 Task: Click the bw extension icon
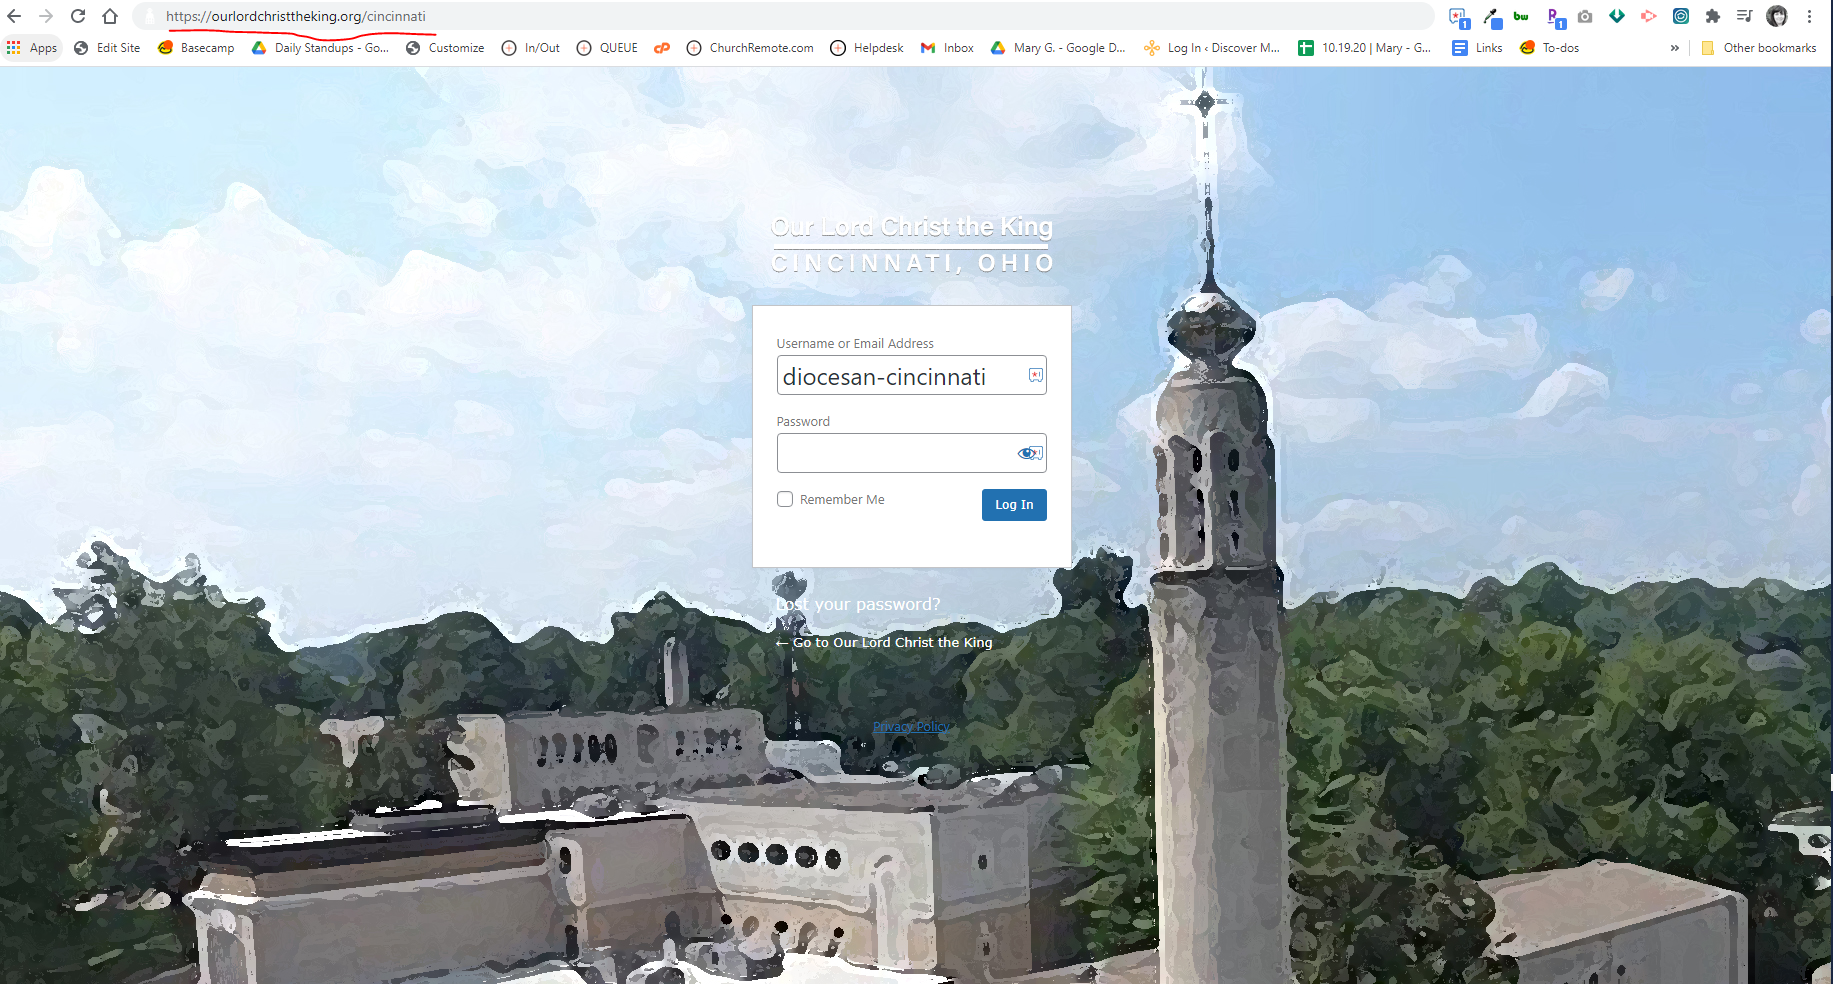click(1521, 16)
